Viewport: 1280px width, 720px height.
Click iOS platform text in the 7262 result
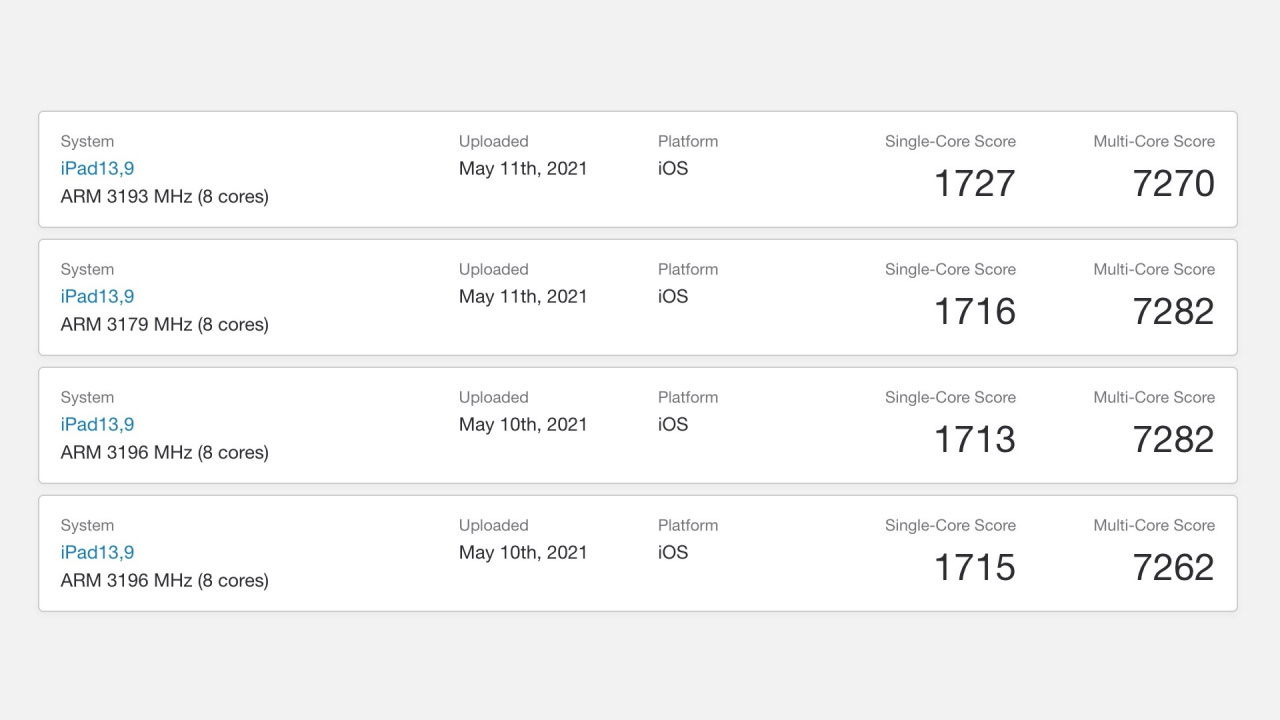pyautogui.click(x=673, y=553)
